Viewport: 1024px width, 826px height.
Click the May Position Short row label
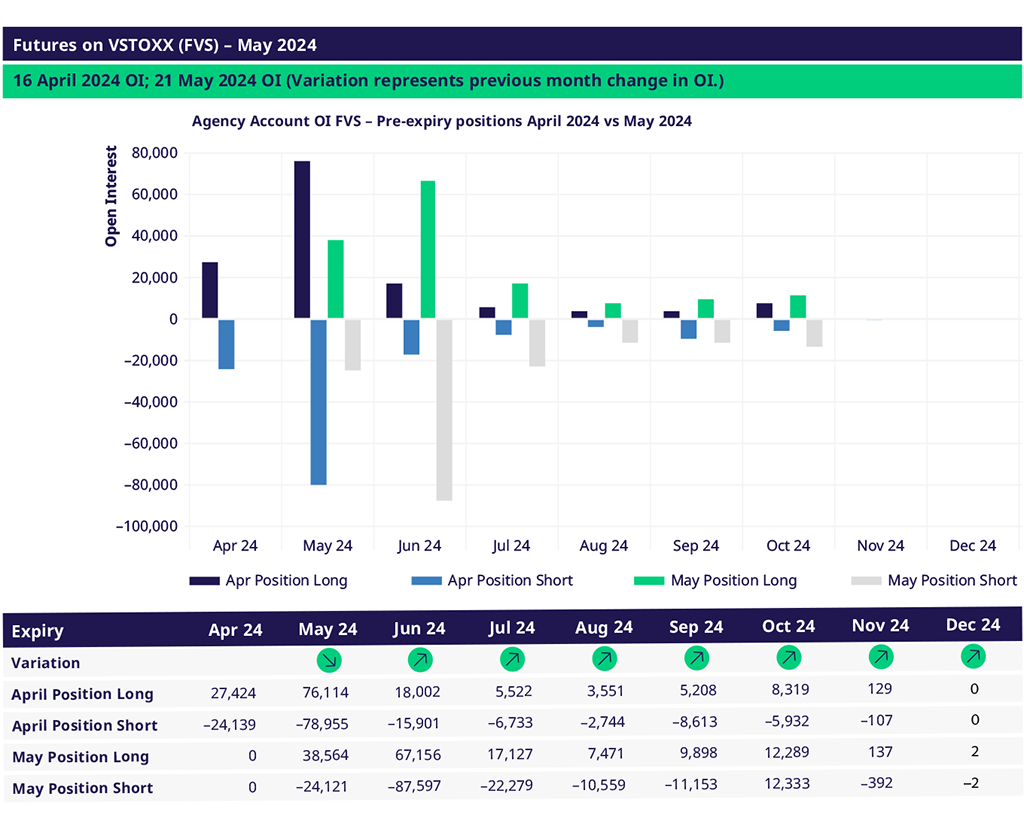click(x=82, y=788)
